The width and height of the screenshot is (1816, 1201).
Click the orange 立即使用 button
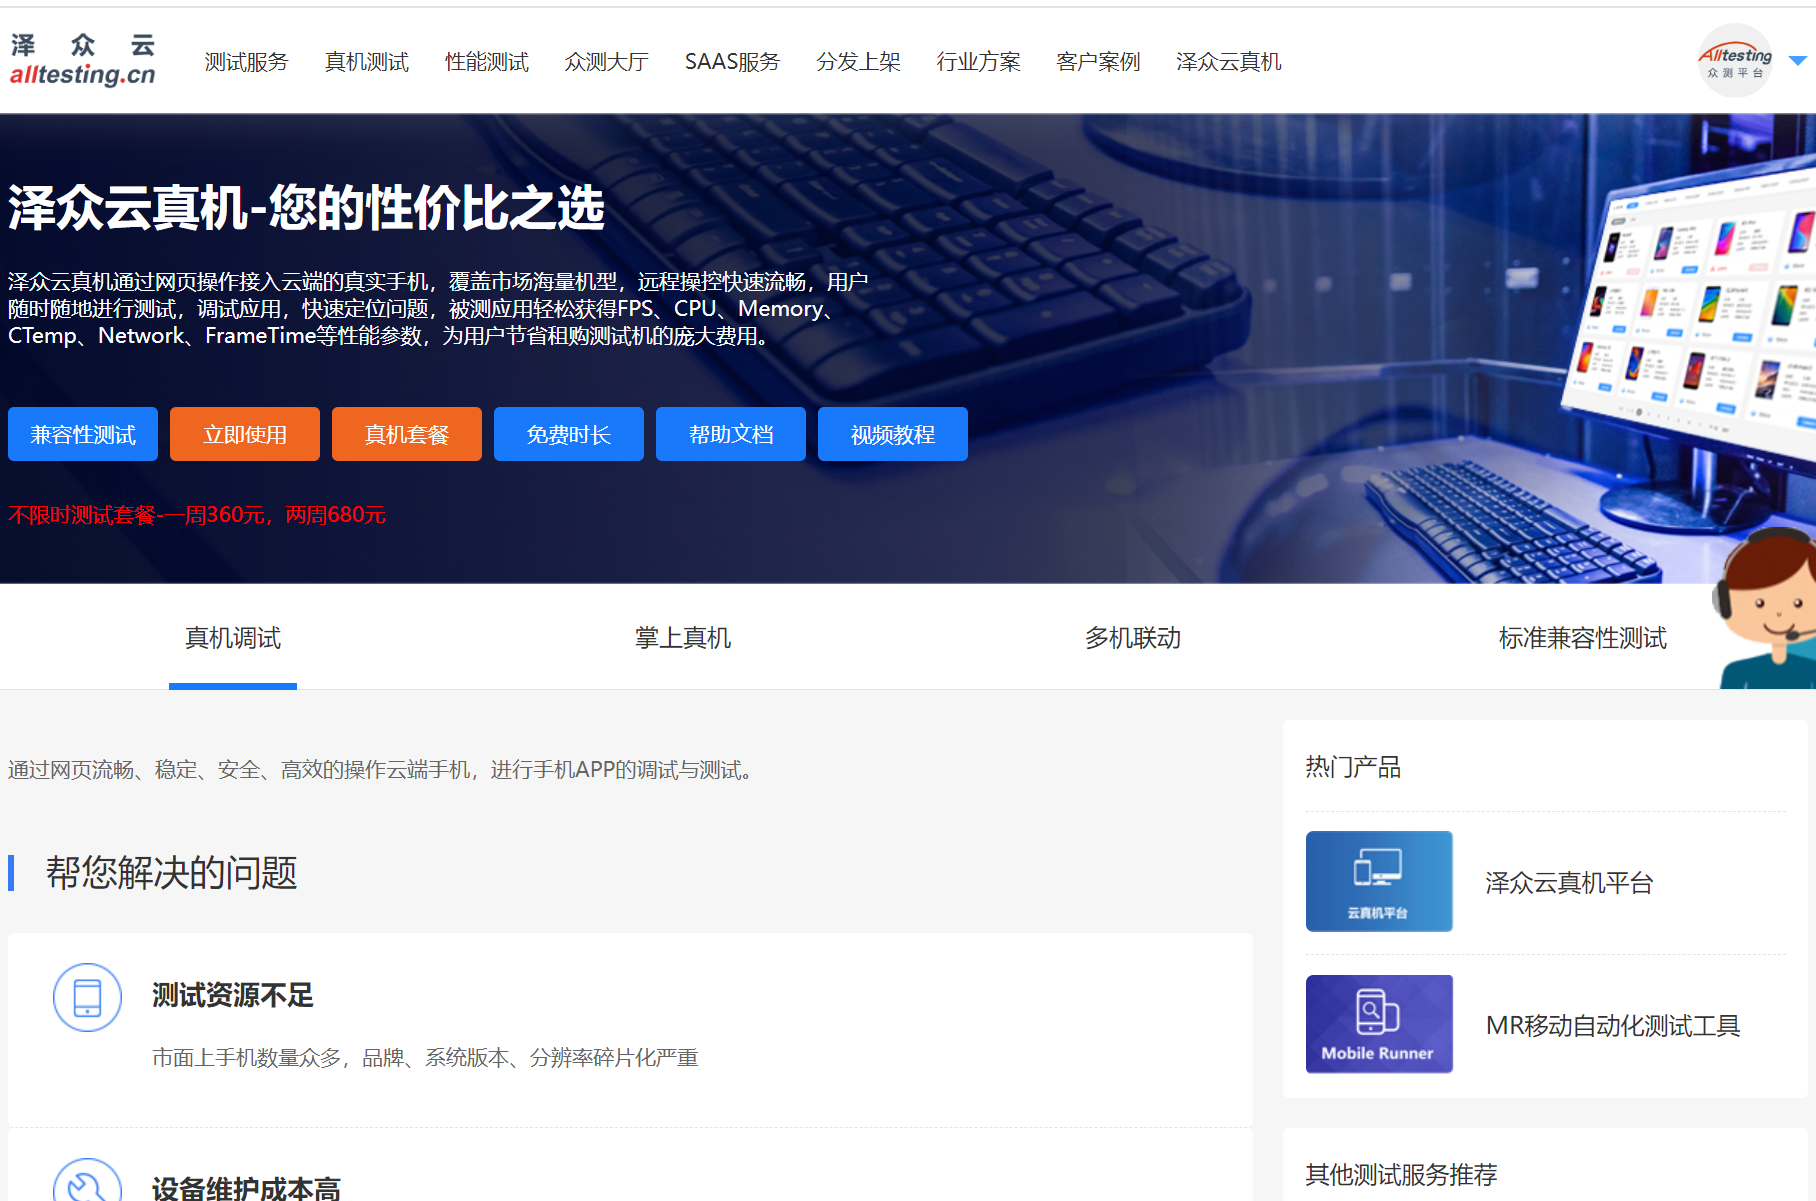(x=245, y=434)
